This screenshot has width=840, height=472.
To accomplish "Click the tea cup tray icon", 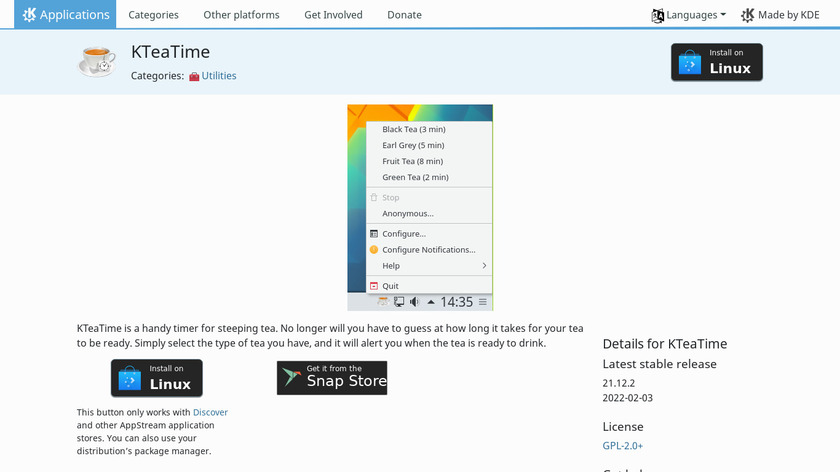I will tap(382, 302).
